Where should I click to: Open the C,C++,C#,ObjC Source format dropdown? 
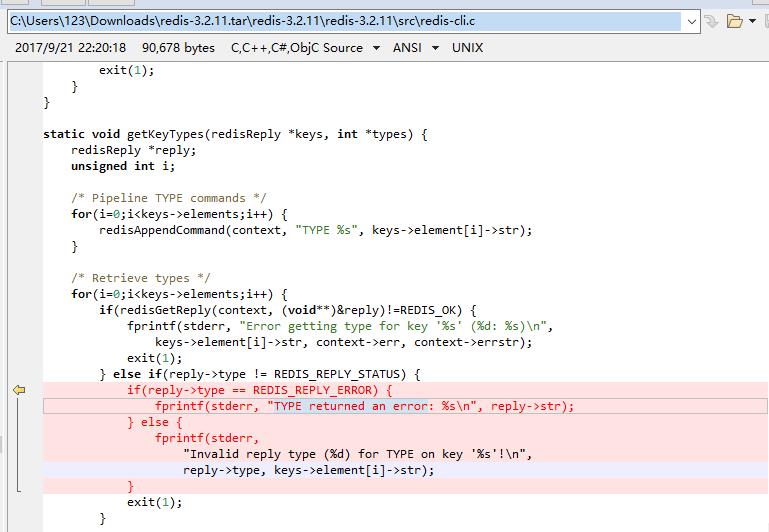click(305, 47)
